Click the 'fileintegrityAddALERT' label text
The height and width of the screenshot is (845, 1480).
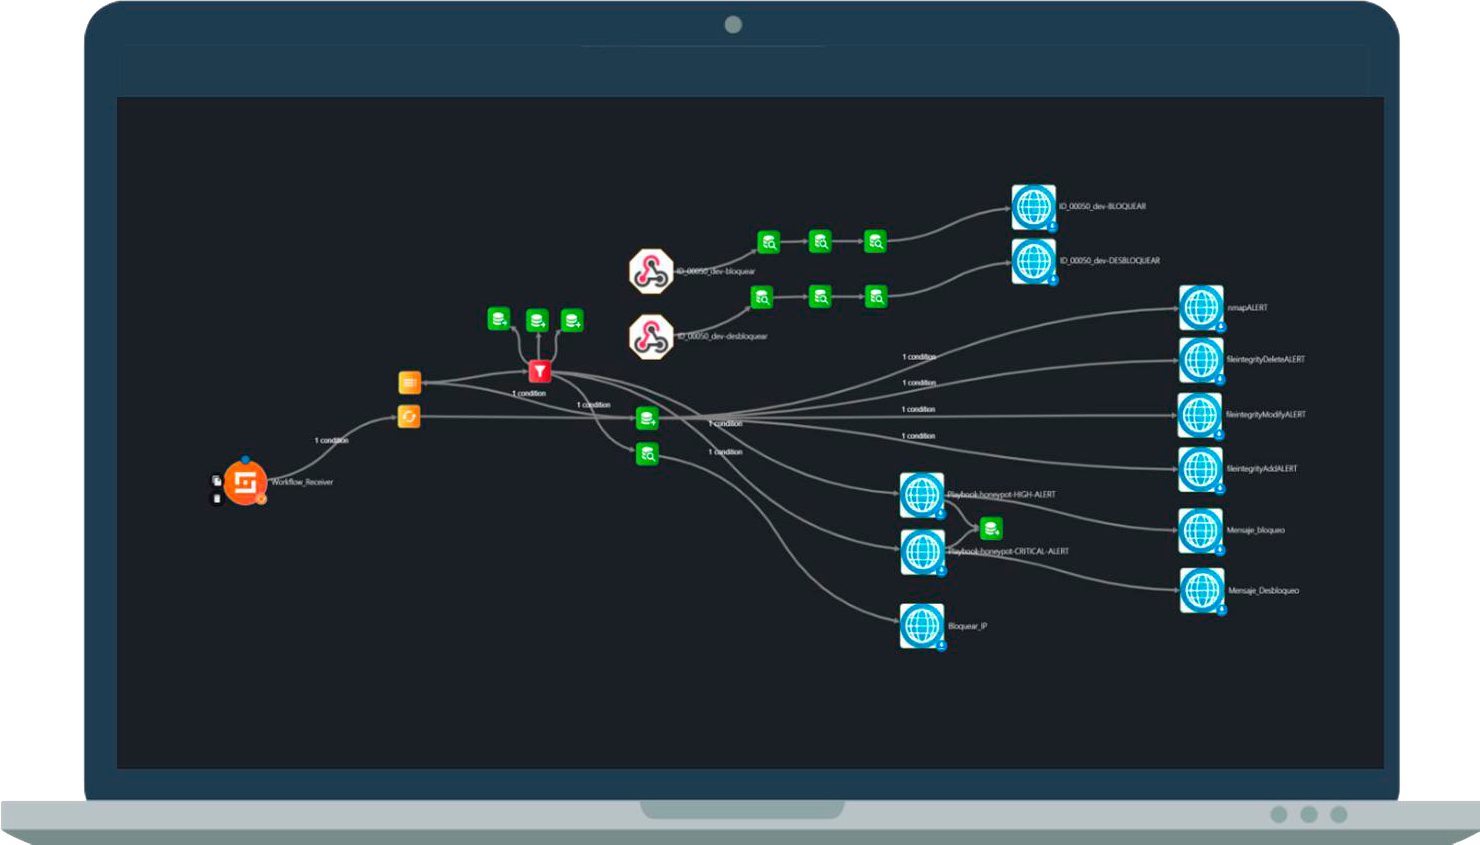(x=1262, y=468)
